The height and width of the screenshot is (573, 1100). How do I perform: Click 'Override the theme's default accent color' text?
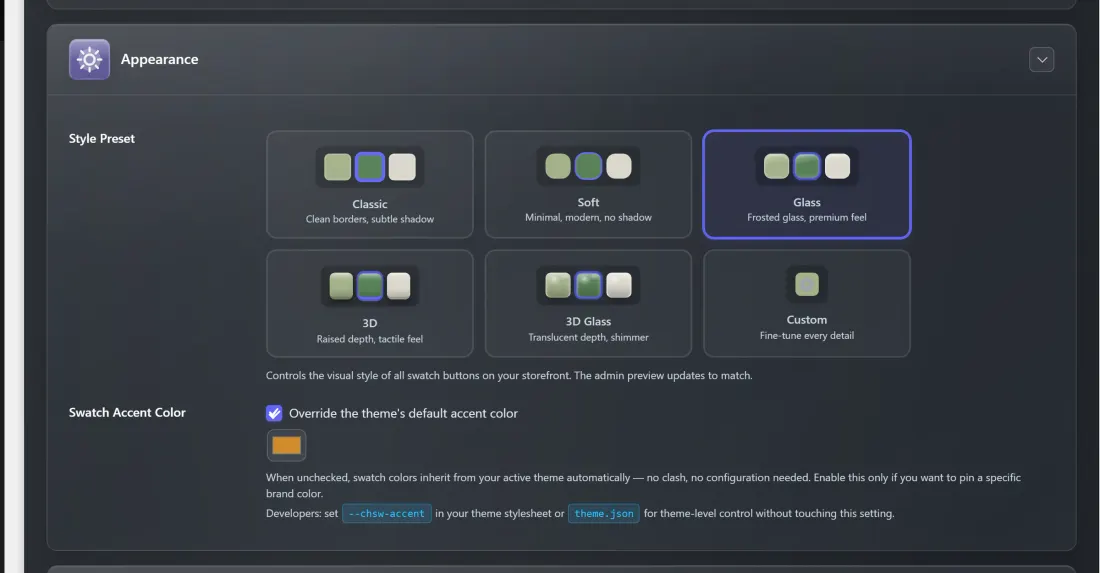403,413
